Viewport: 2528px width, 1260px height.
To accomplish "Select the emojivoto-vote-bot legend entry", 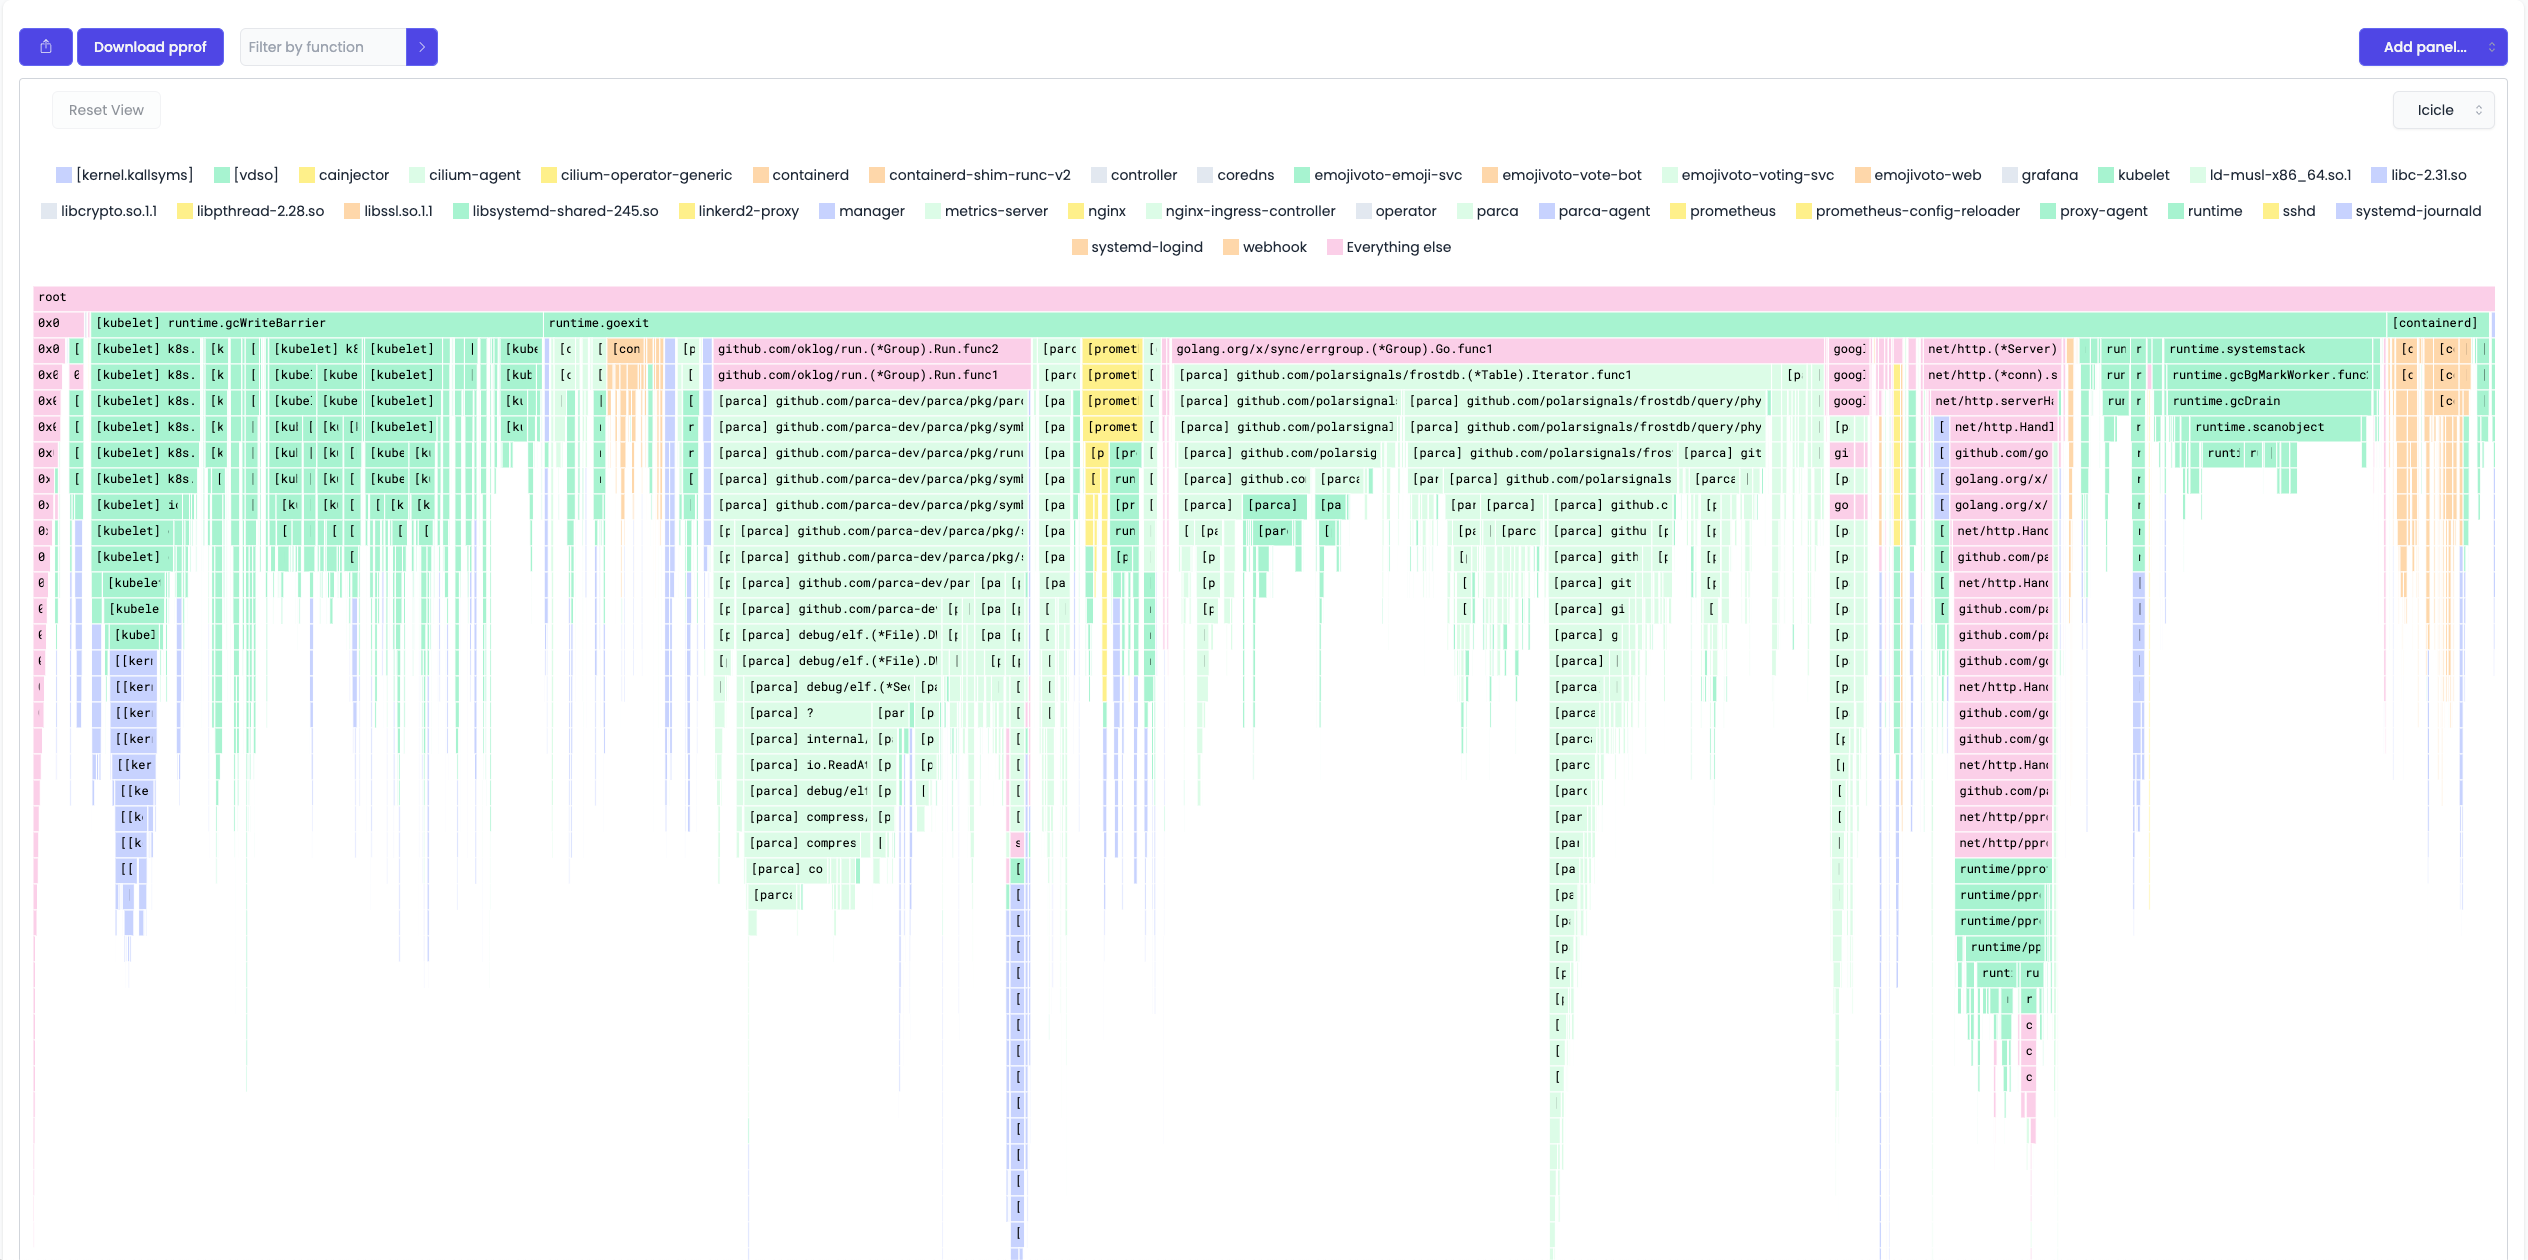I will 1562,175.
